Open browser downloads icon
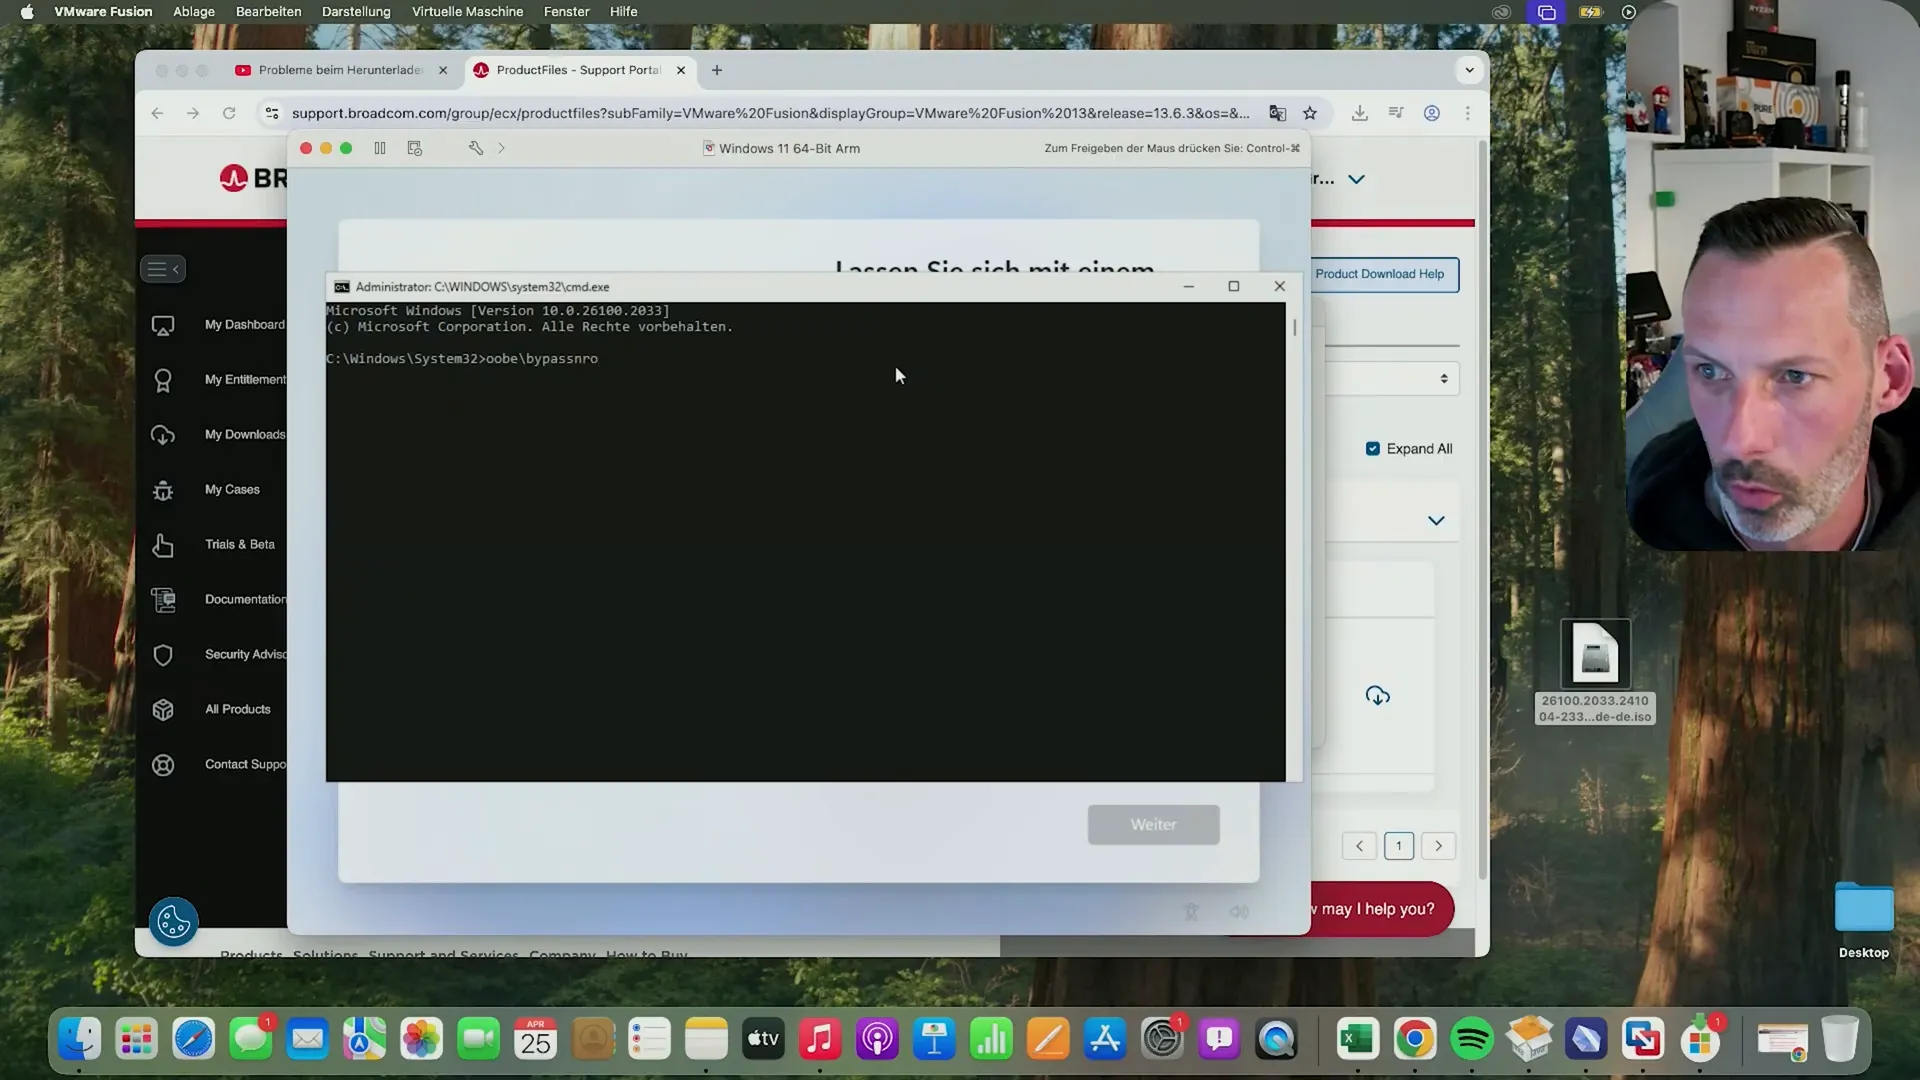The width and height of the screenshot is (1920, 1080). pos(1360,113)
